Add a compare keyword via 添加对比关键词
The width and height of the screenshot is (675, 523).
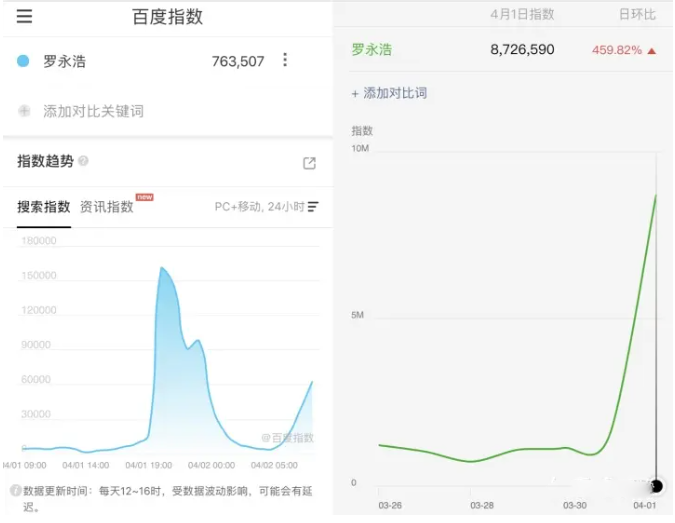click(x=93, y=111)
